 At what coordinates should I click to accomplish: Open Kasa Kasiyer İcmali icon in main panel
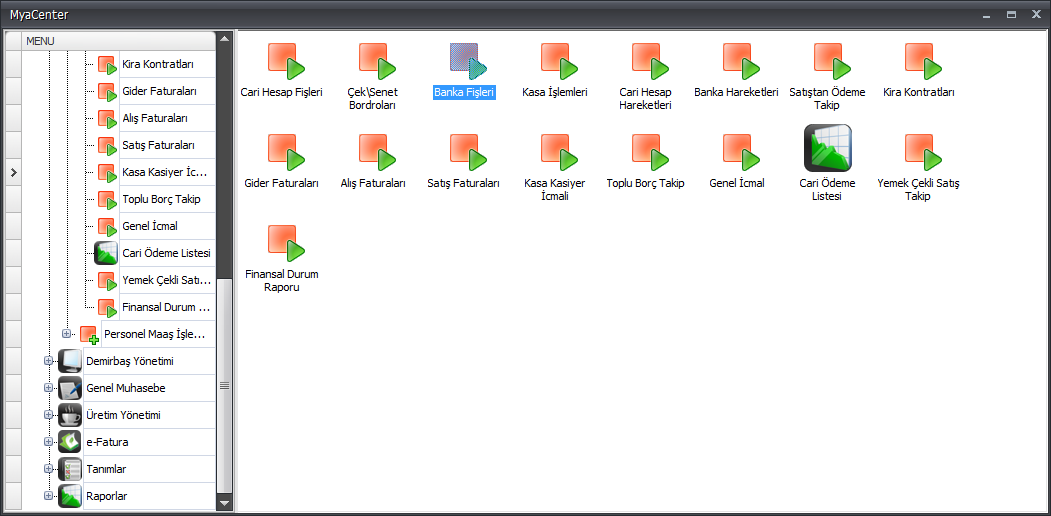point(560,153)
